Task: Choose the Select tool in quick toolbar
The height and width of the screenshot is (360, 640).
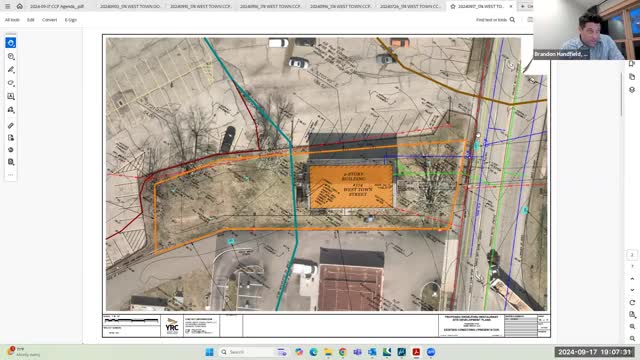Action: click(x=11, y=43)
